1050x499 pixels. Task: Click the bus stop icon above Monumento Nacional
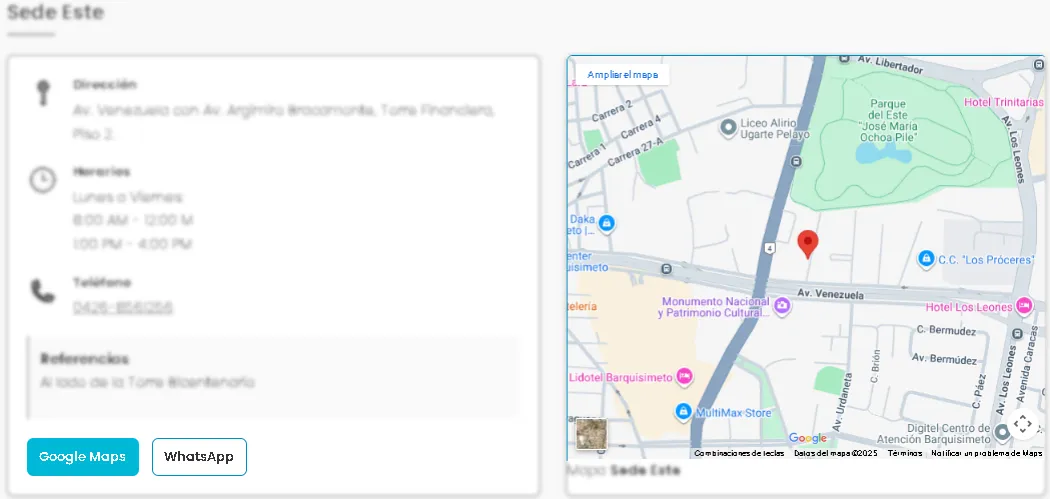[x=666, y=269]
